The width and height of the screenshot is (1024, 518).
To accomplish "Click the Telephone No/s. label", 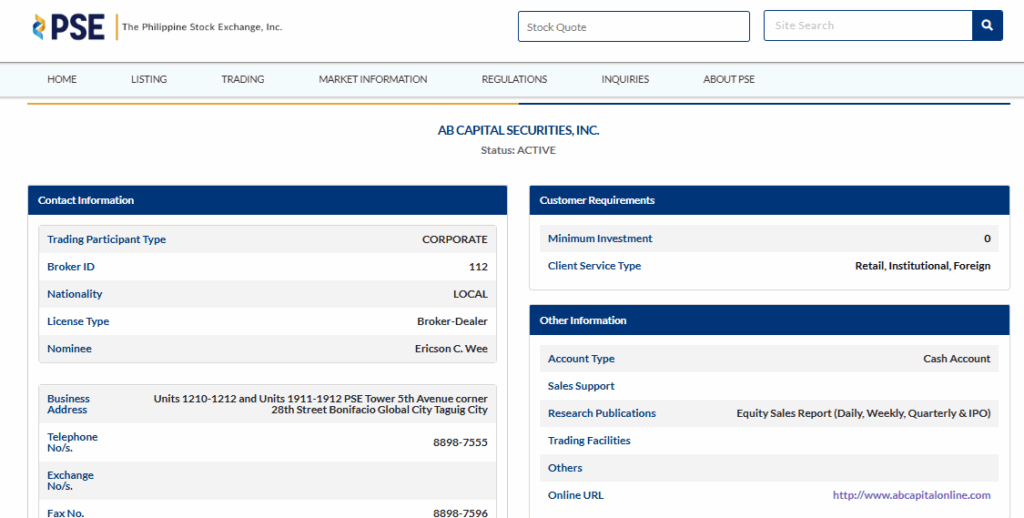I will point(72,442).
